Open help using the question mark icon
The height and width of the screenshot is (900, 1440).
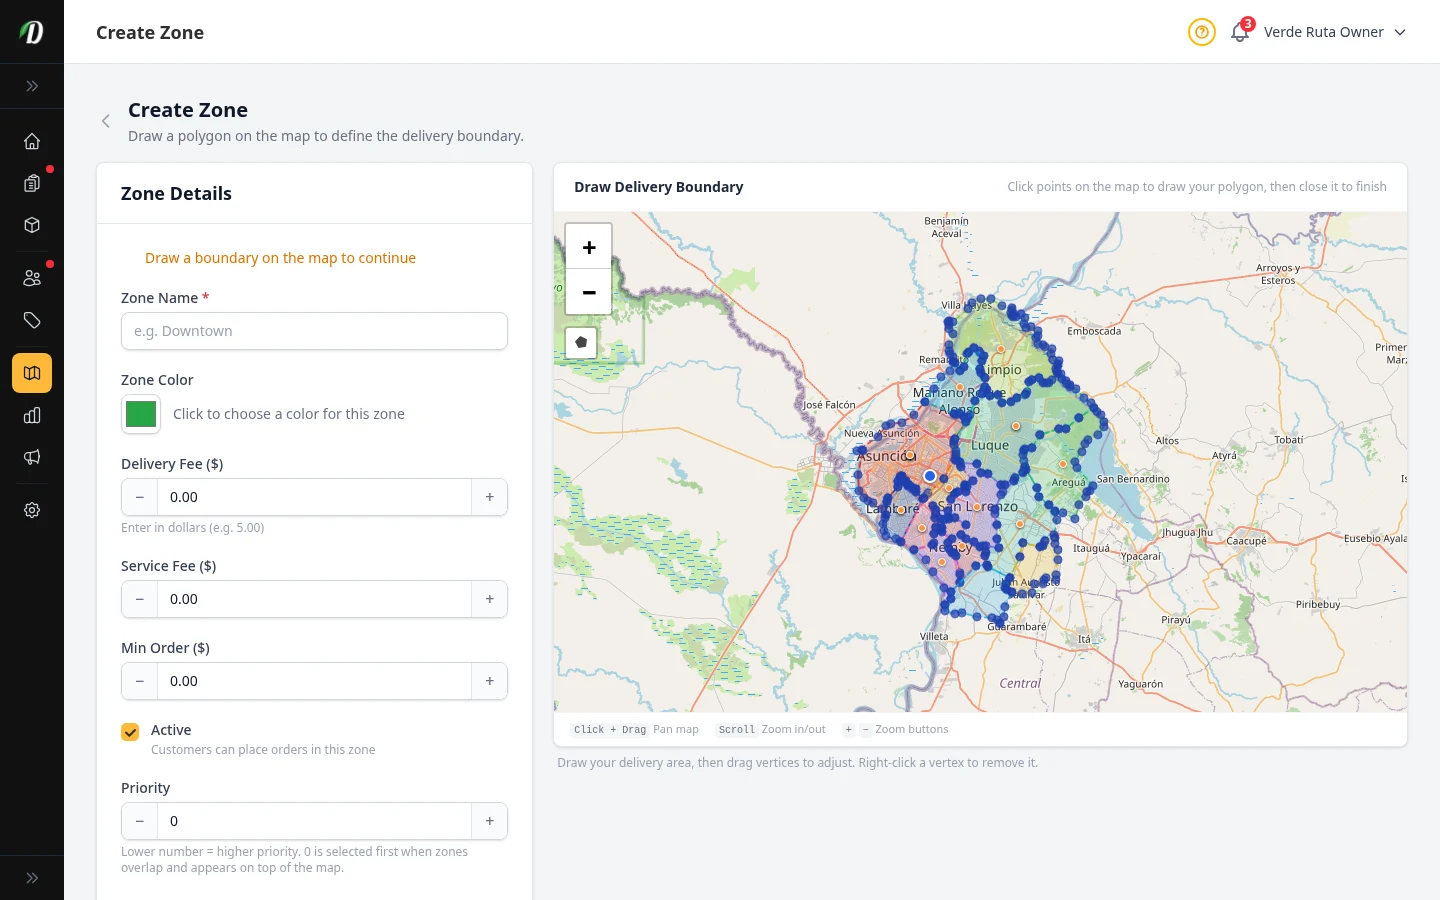pyautogui.click(x=1201, y=32)
